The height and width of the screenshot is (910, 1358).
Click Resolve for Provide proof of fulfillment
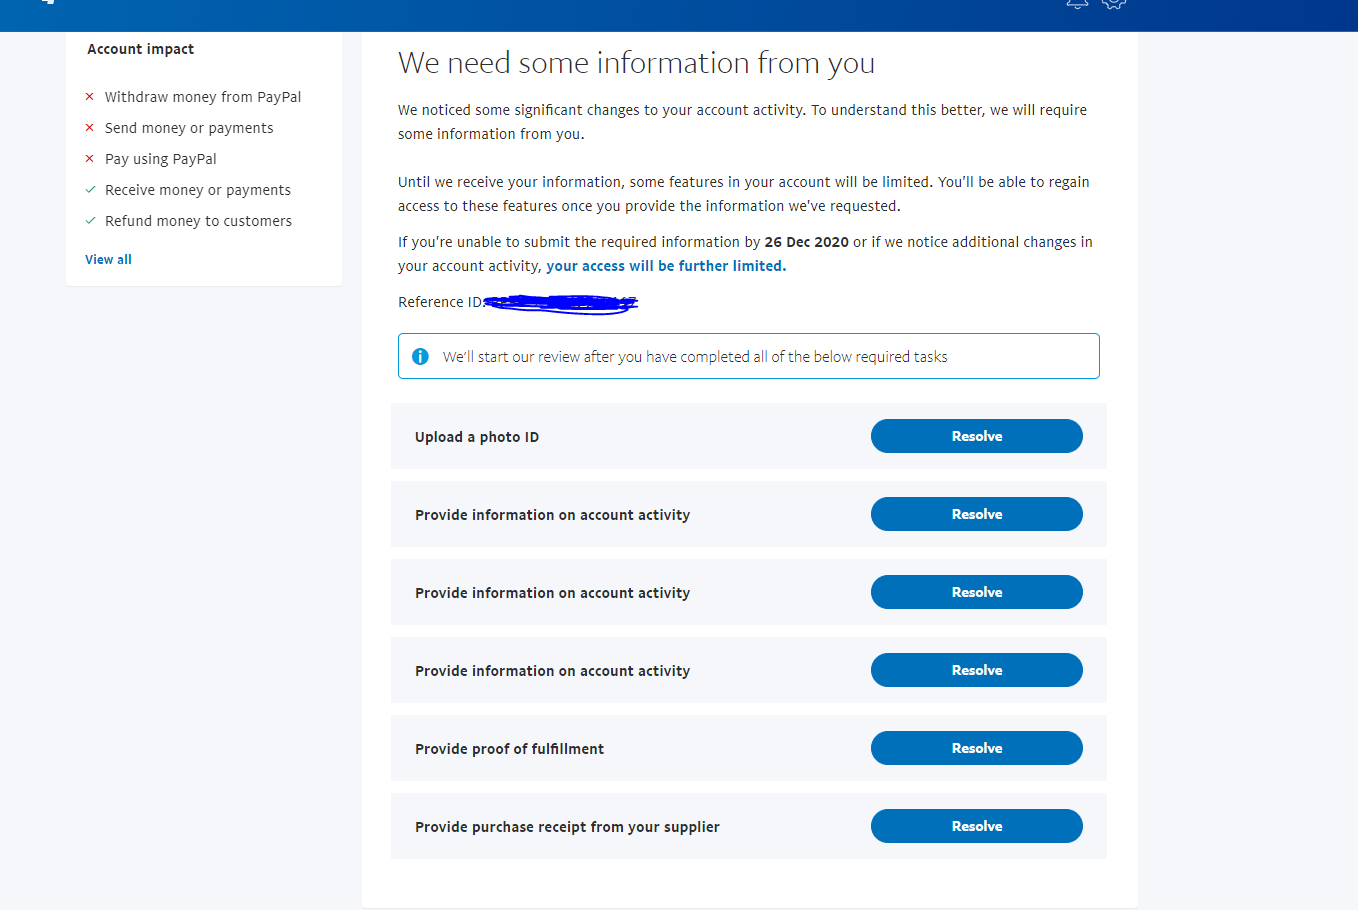[x=976, y=748]
